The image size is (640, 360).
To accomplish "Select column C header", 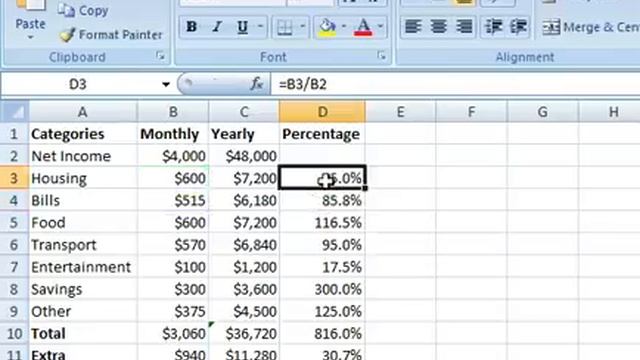I will (244, 111).
